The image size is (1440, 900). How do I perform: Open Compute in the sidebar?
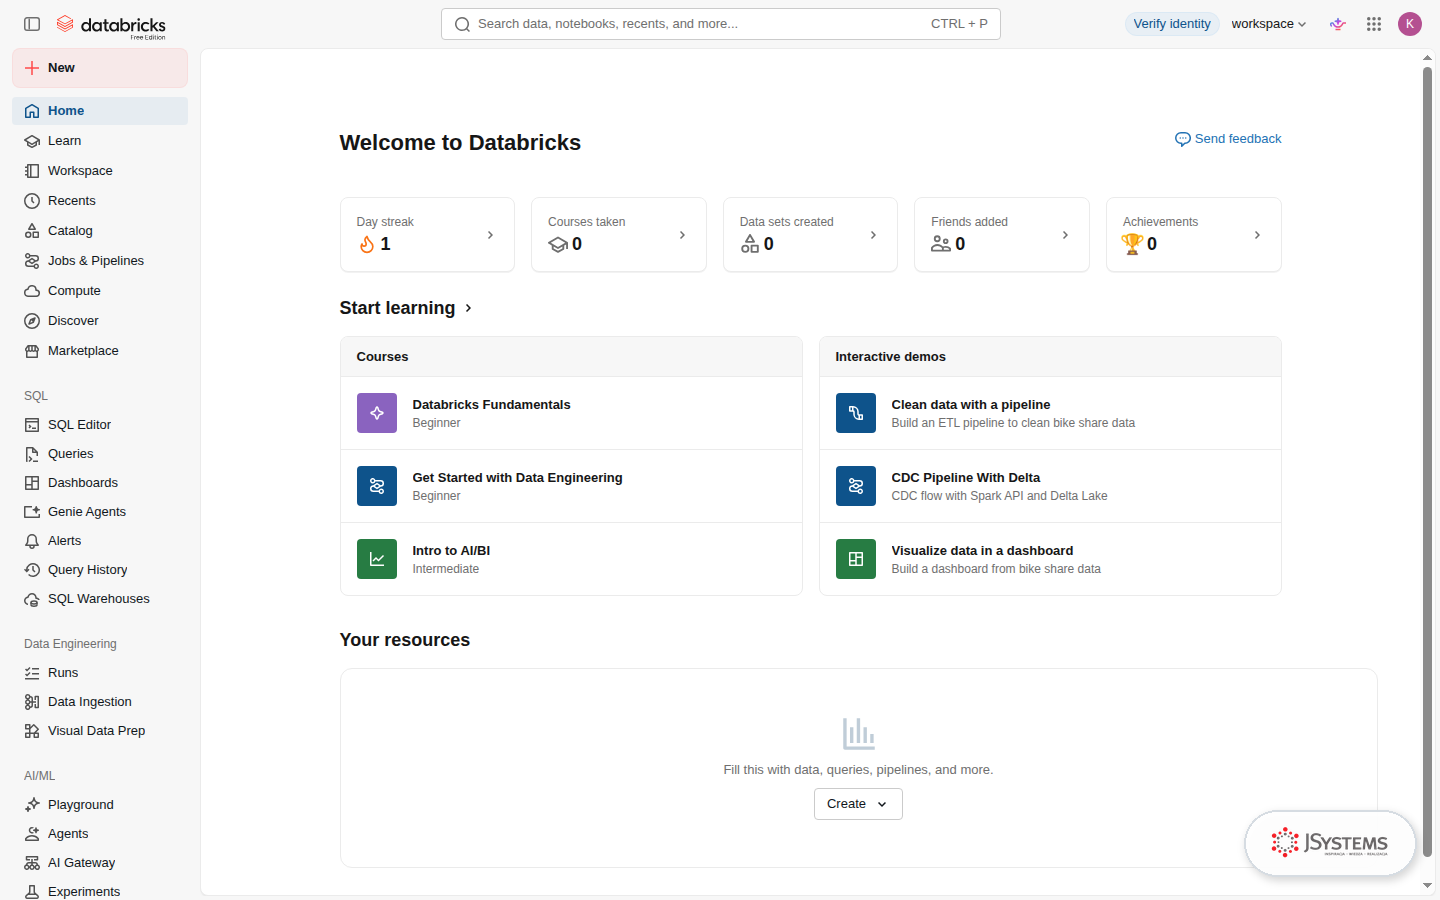(100, 291)
